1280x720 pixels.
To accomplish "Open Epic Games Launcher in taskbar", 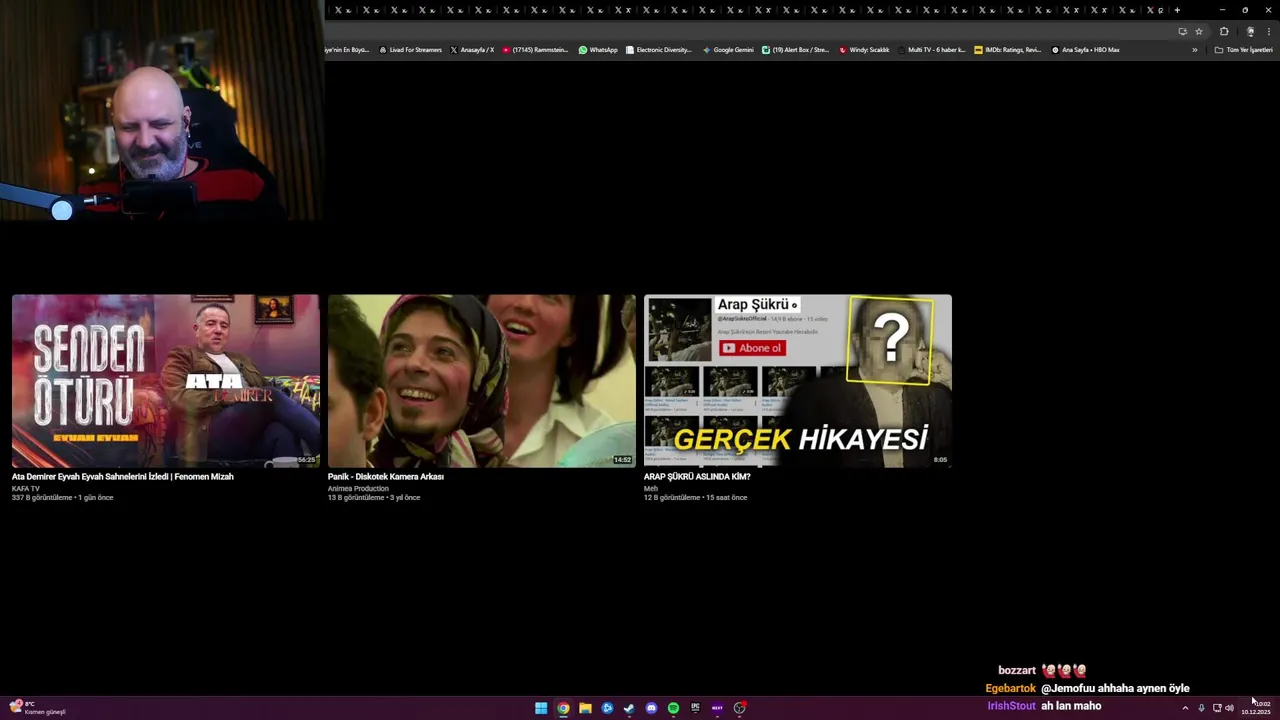I will [x=695, y=708].
